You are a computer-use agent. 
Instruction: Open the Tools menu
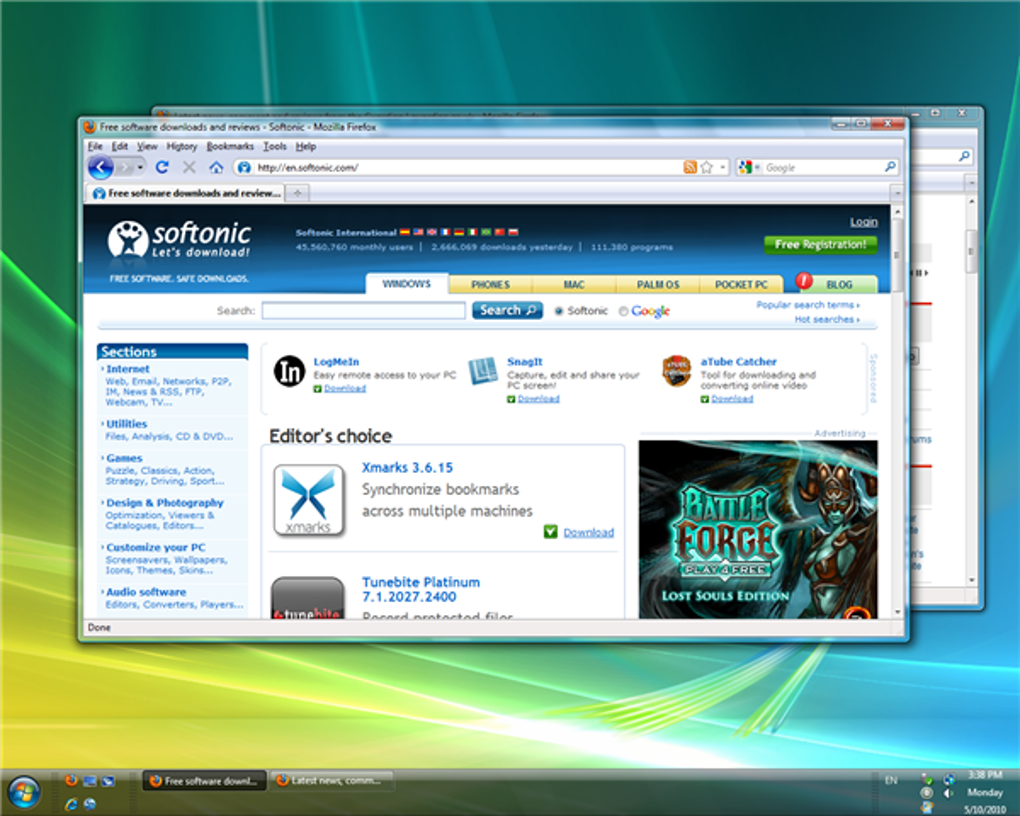pyautogui.click(x=275, y=146)
